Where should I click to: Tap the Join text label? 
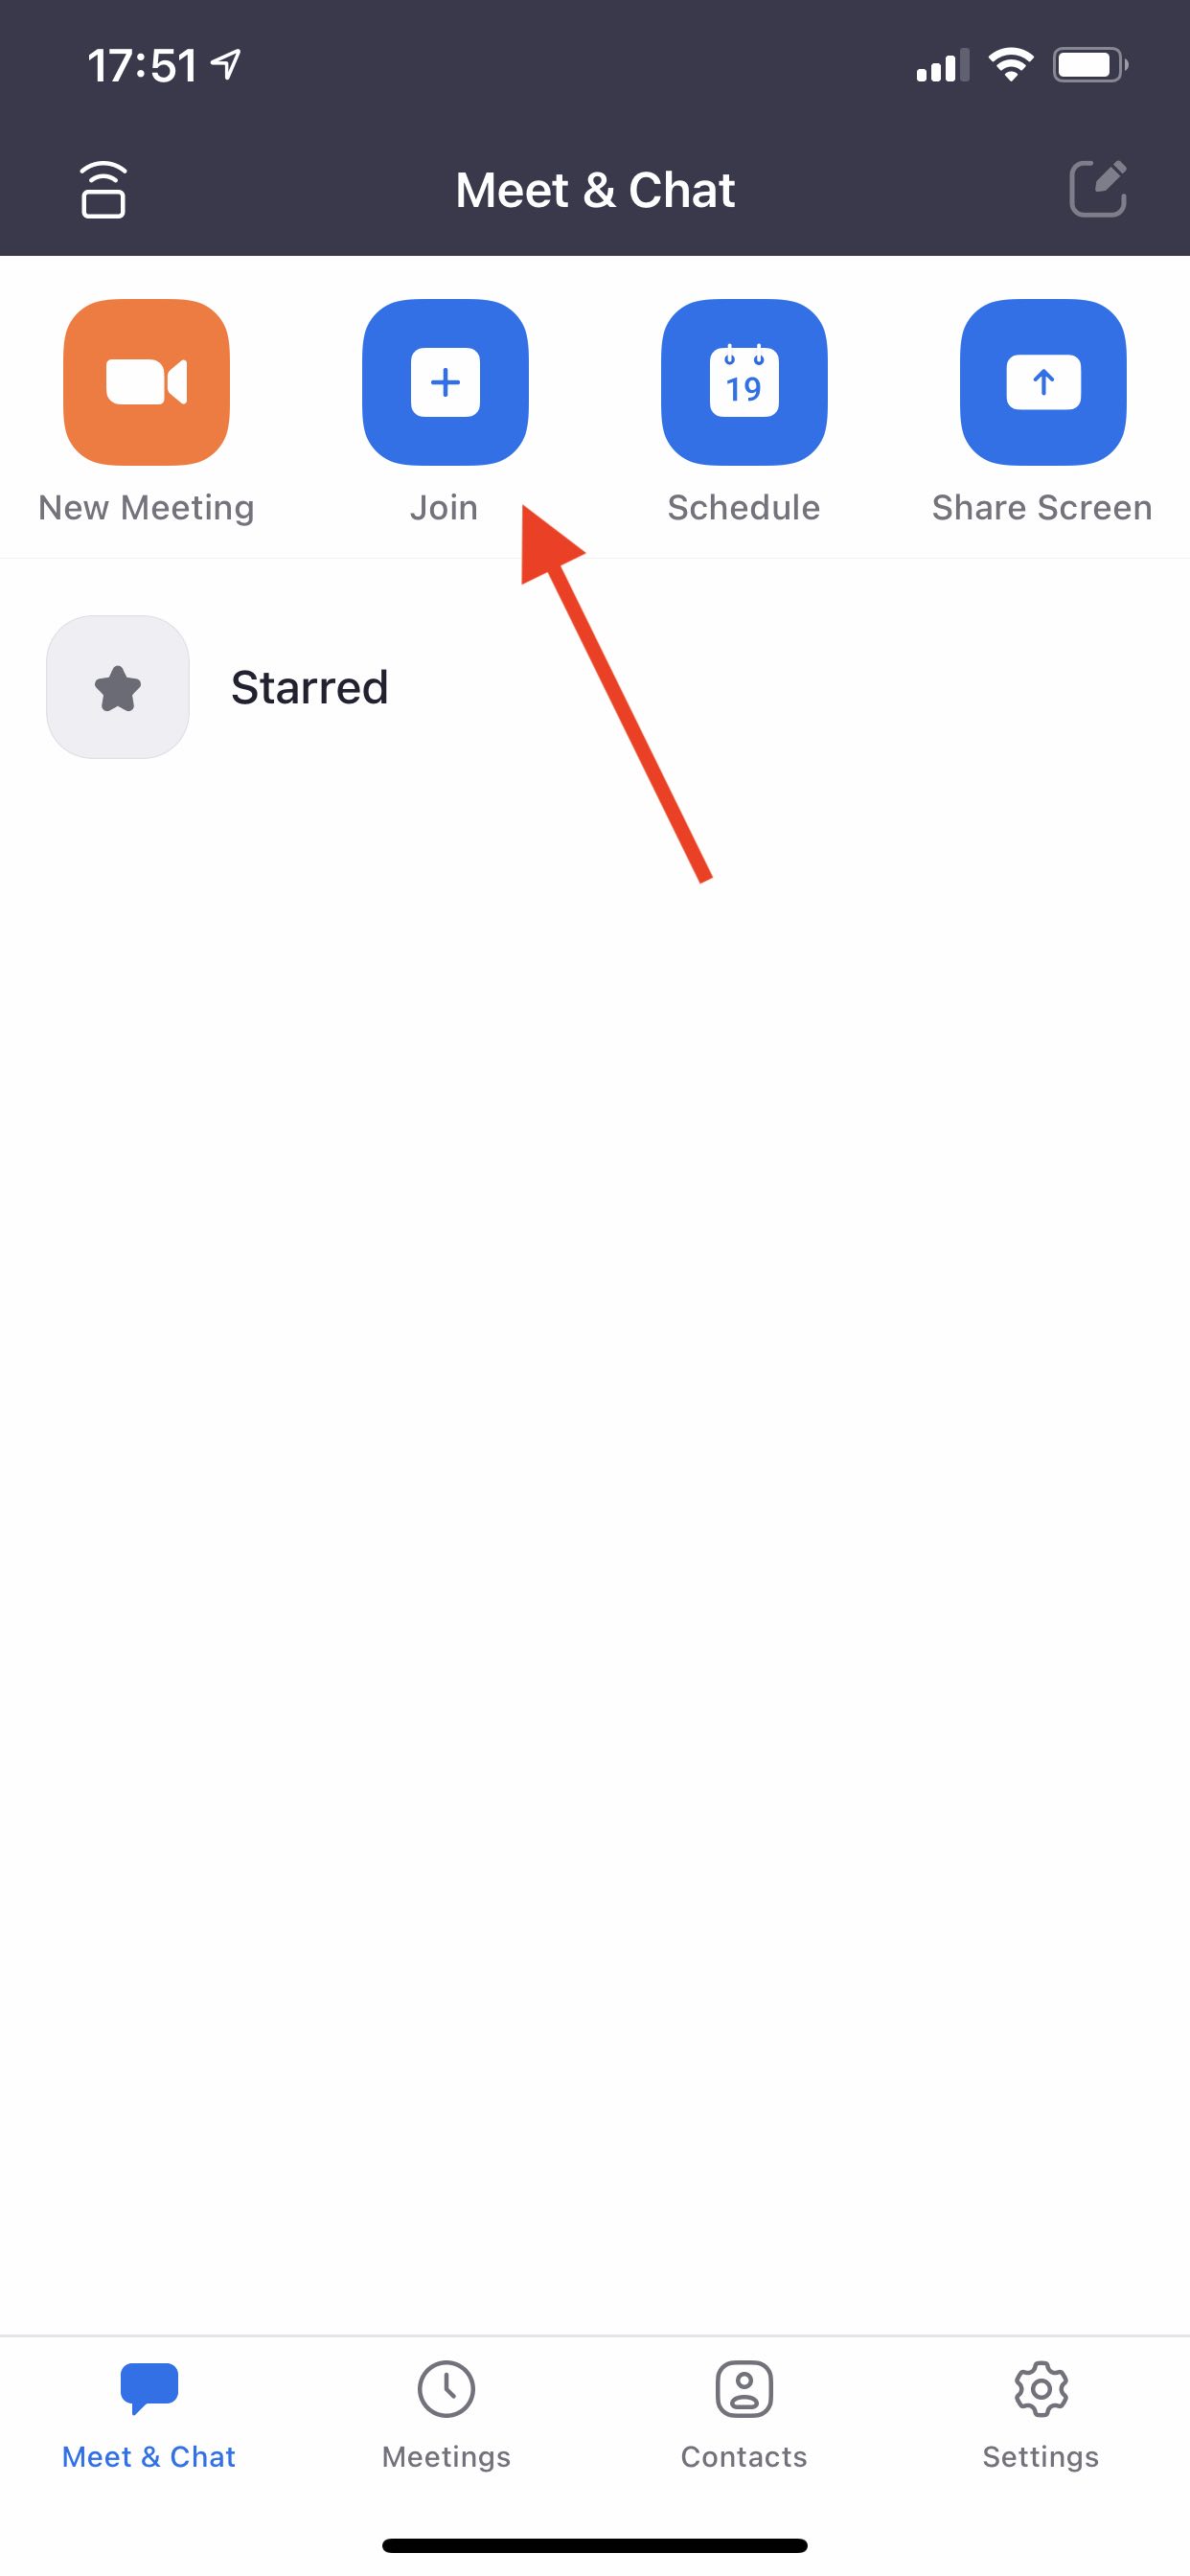pyautogui.click(x=444, y=508)
